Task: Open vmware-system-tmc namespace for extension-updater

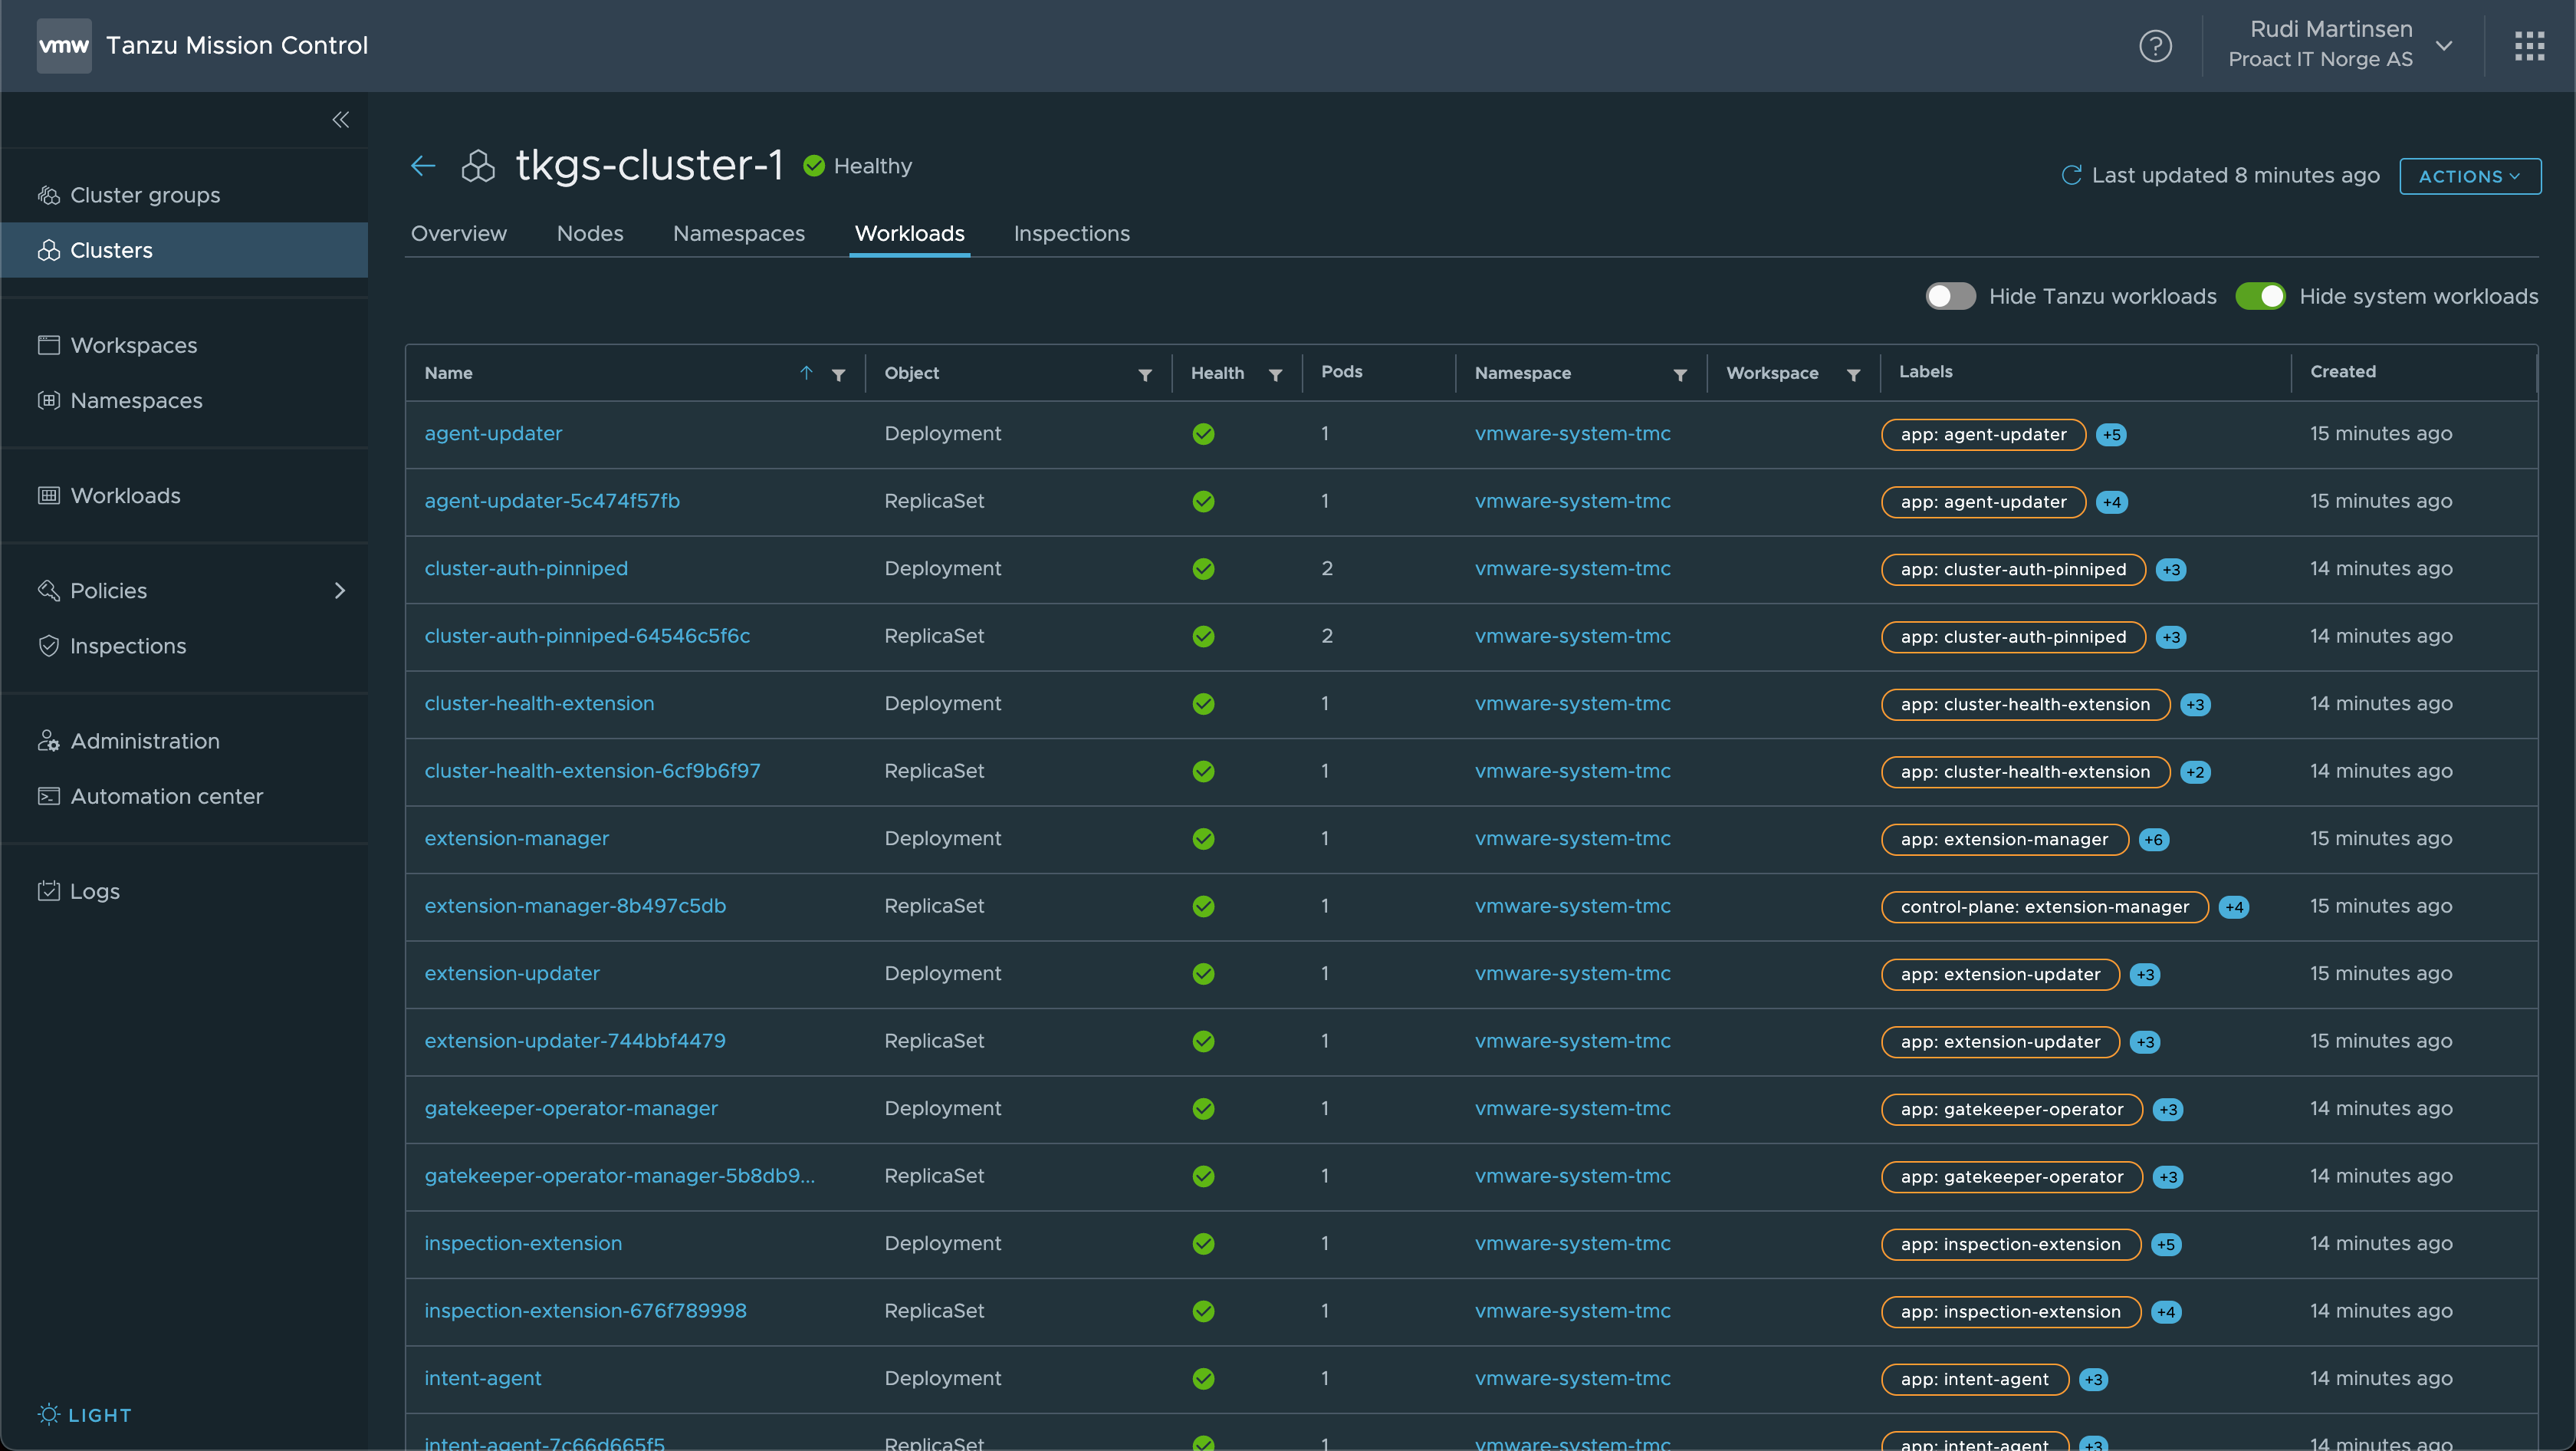Action: [1572, 974]
